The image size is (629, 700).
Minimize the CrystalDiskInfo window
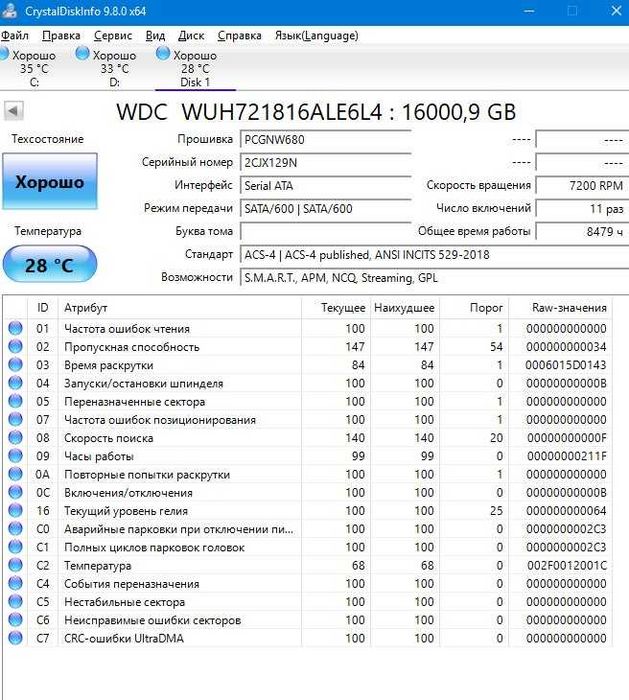529,11
